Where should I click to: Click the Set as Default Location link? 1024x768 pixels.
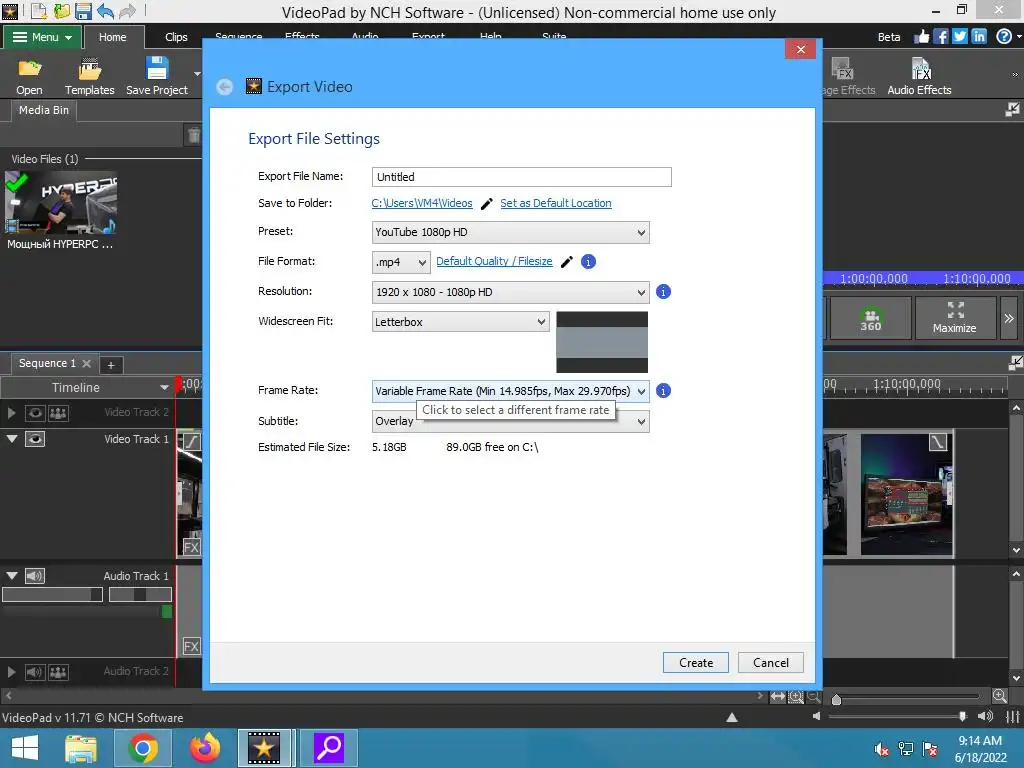tap(556, 204)
